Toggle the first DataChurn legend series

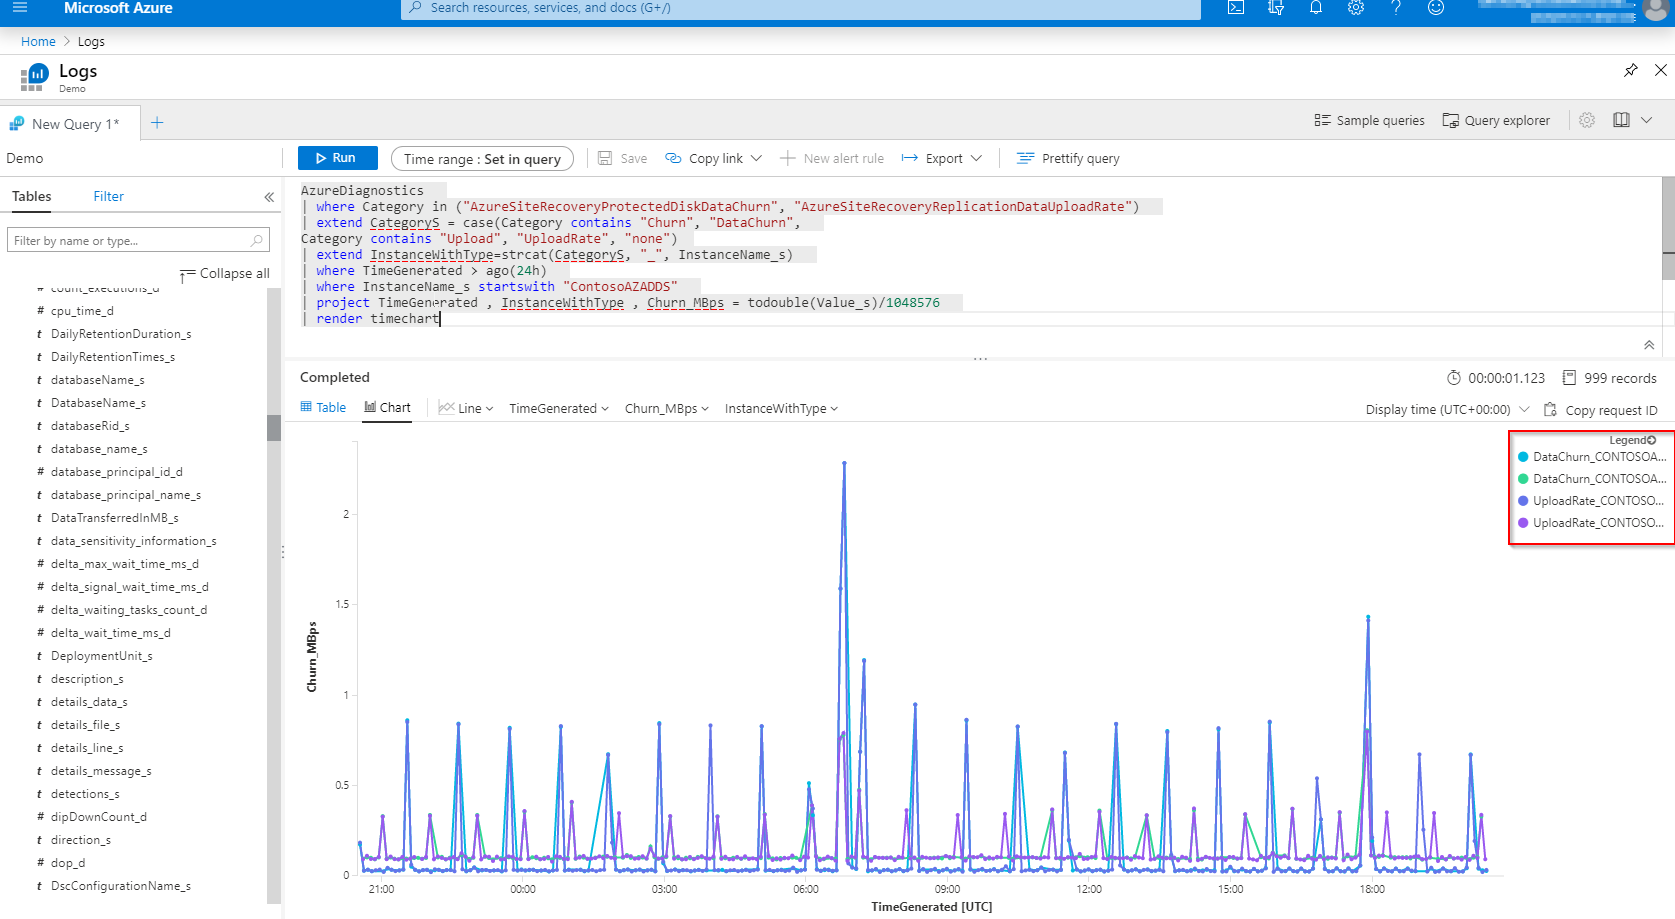click(x=1591, y=457)
